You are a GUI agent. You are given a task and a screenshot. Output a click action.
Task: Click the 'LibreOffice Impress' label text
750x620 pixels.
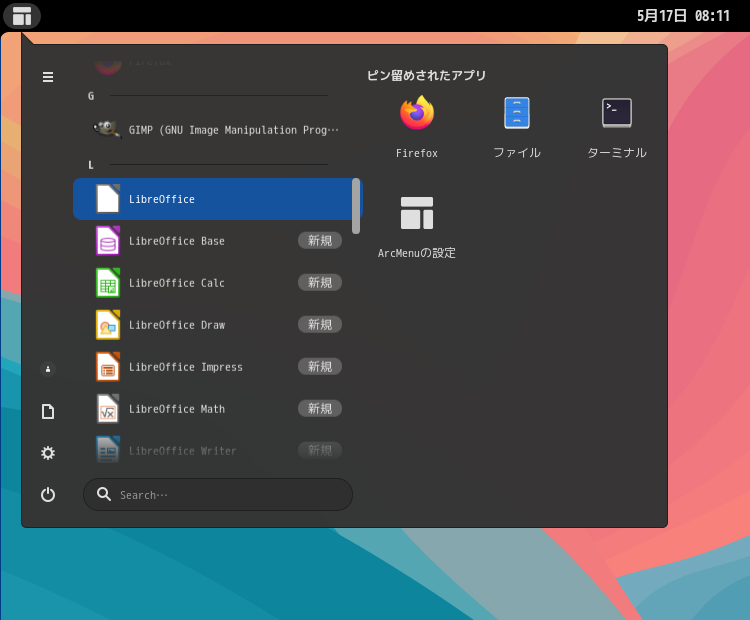click(186, 367)
